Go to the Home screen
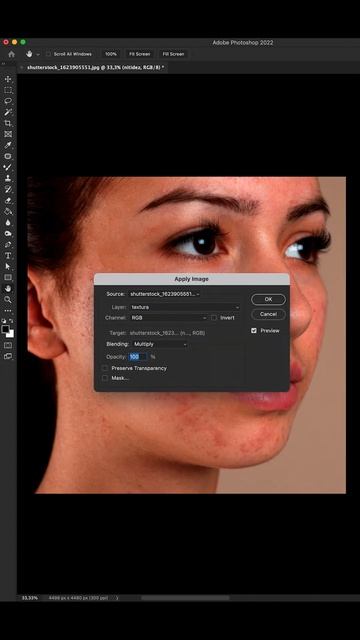The image size is (360, 640). point(11,54)
